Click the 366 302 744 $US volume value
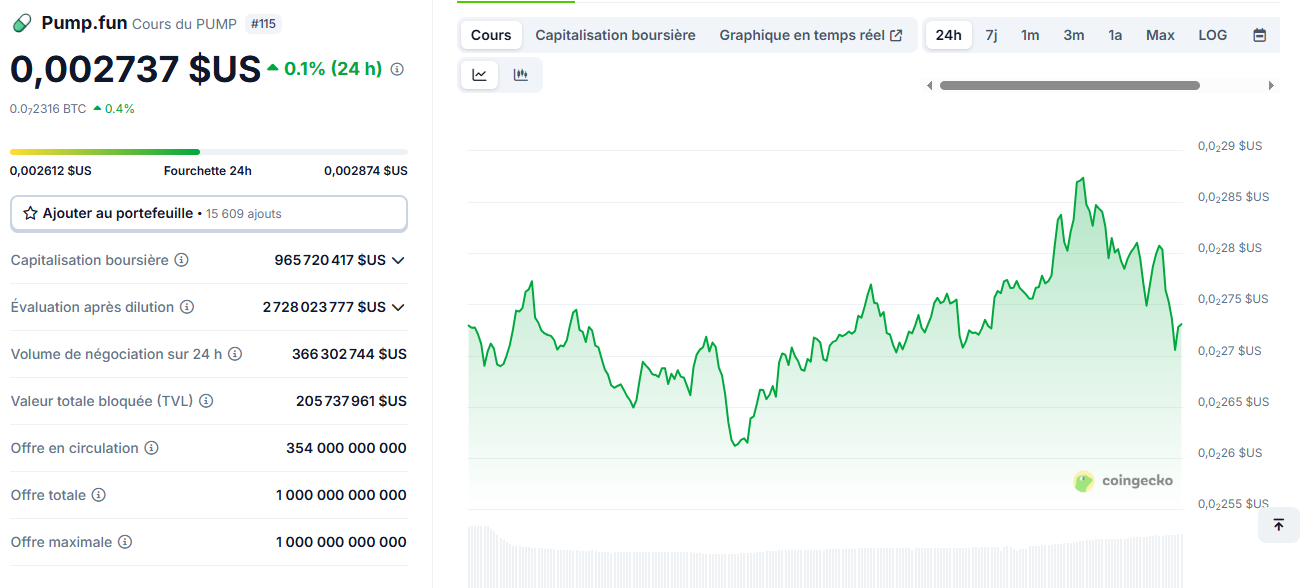 pos(349,354)
